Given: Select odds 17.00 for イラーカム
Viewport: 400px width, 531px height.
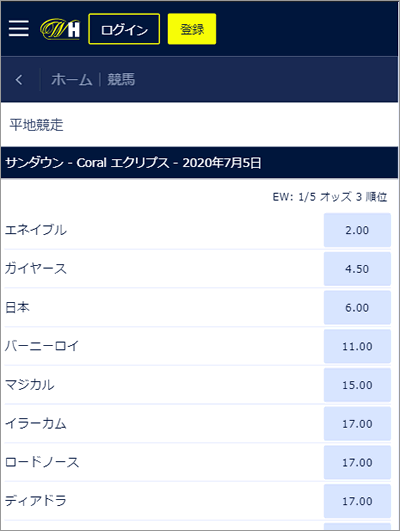Looking at the screenshot, I should tap(357, 424).
